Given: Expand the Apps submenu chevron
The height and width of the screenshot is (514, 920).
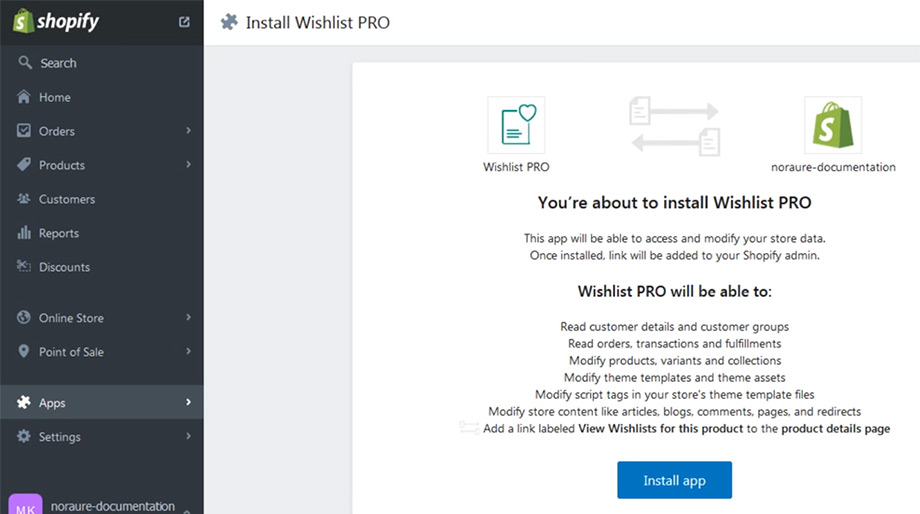Looking at the screenshot, I should pyautogui.click(x=188, y=402).
